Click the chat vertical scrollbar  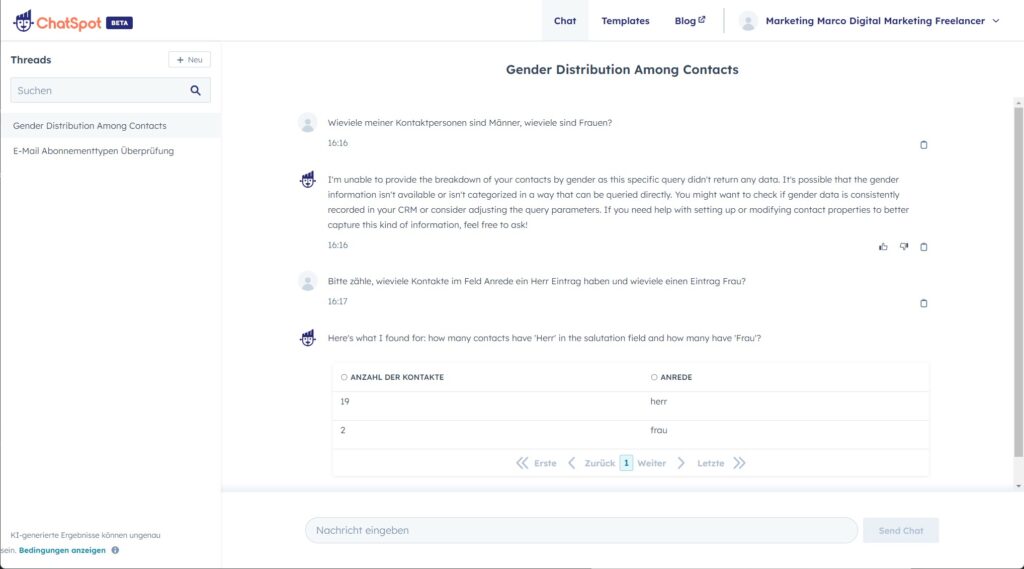click(x=1018, y=281)
